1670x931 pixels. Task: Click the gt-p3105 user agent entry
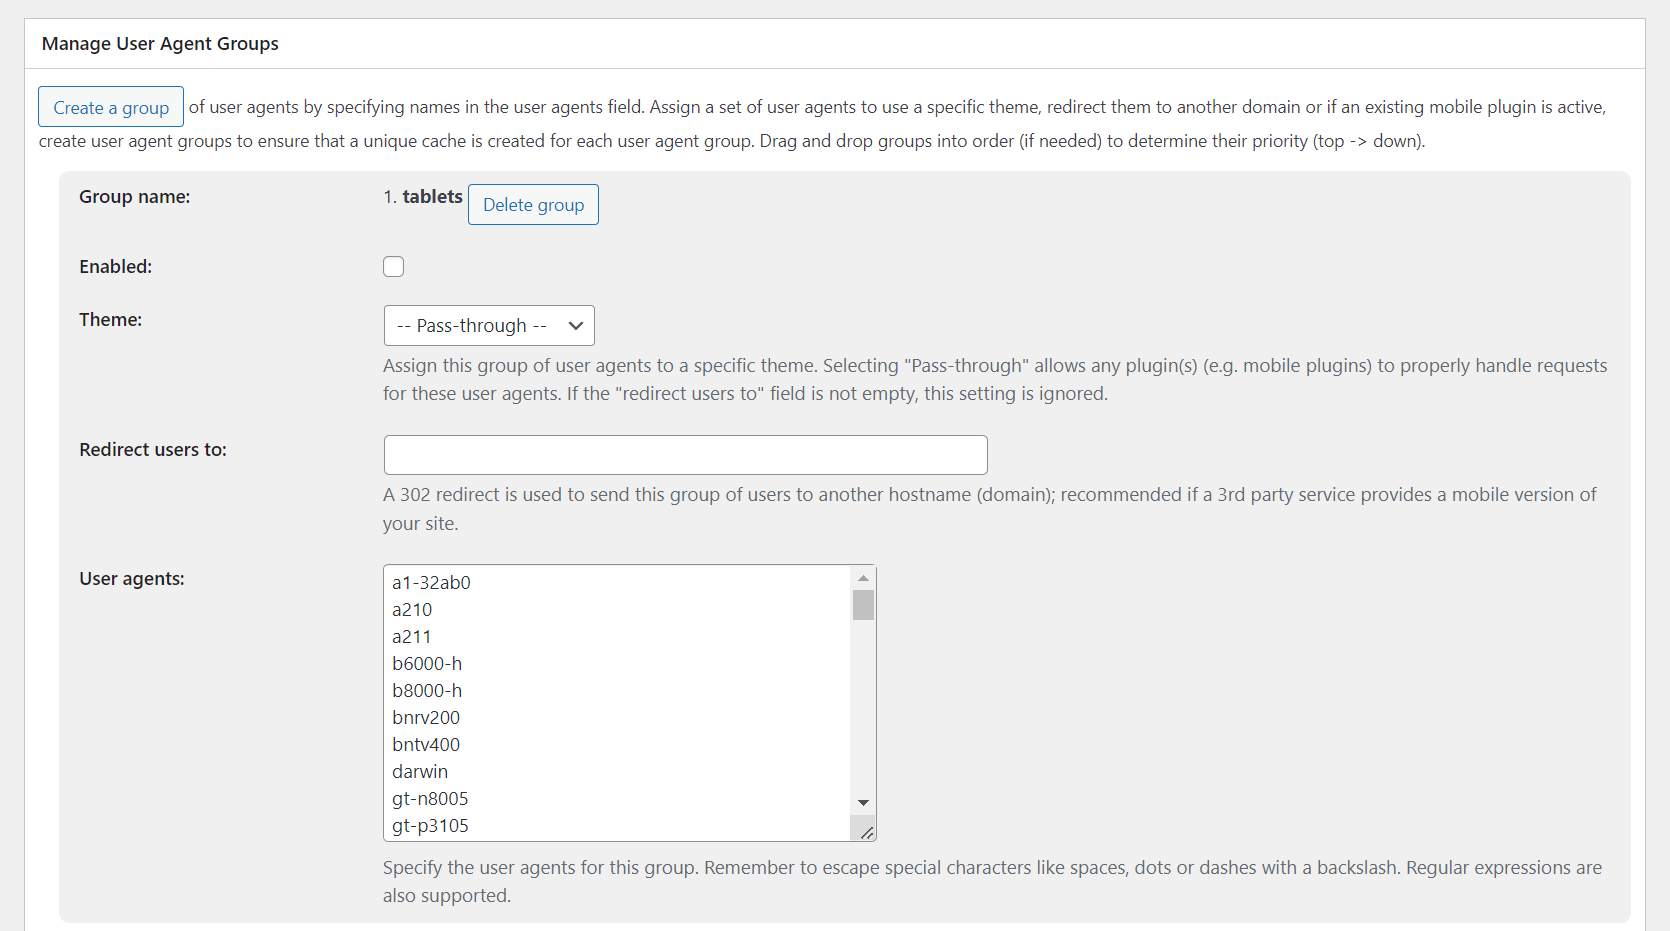[430, 826]
